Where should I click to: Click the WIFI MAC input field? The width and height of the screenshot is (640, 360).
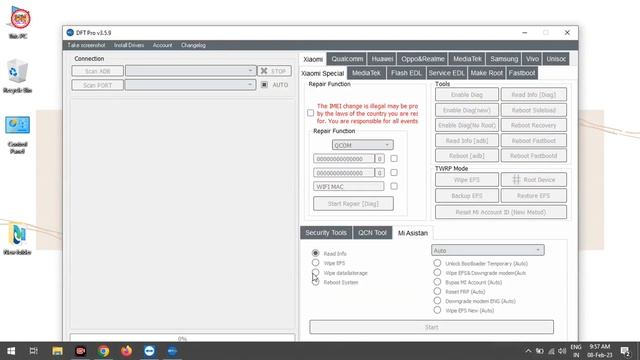click(x=349, y=187)
